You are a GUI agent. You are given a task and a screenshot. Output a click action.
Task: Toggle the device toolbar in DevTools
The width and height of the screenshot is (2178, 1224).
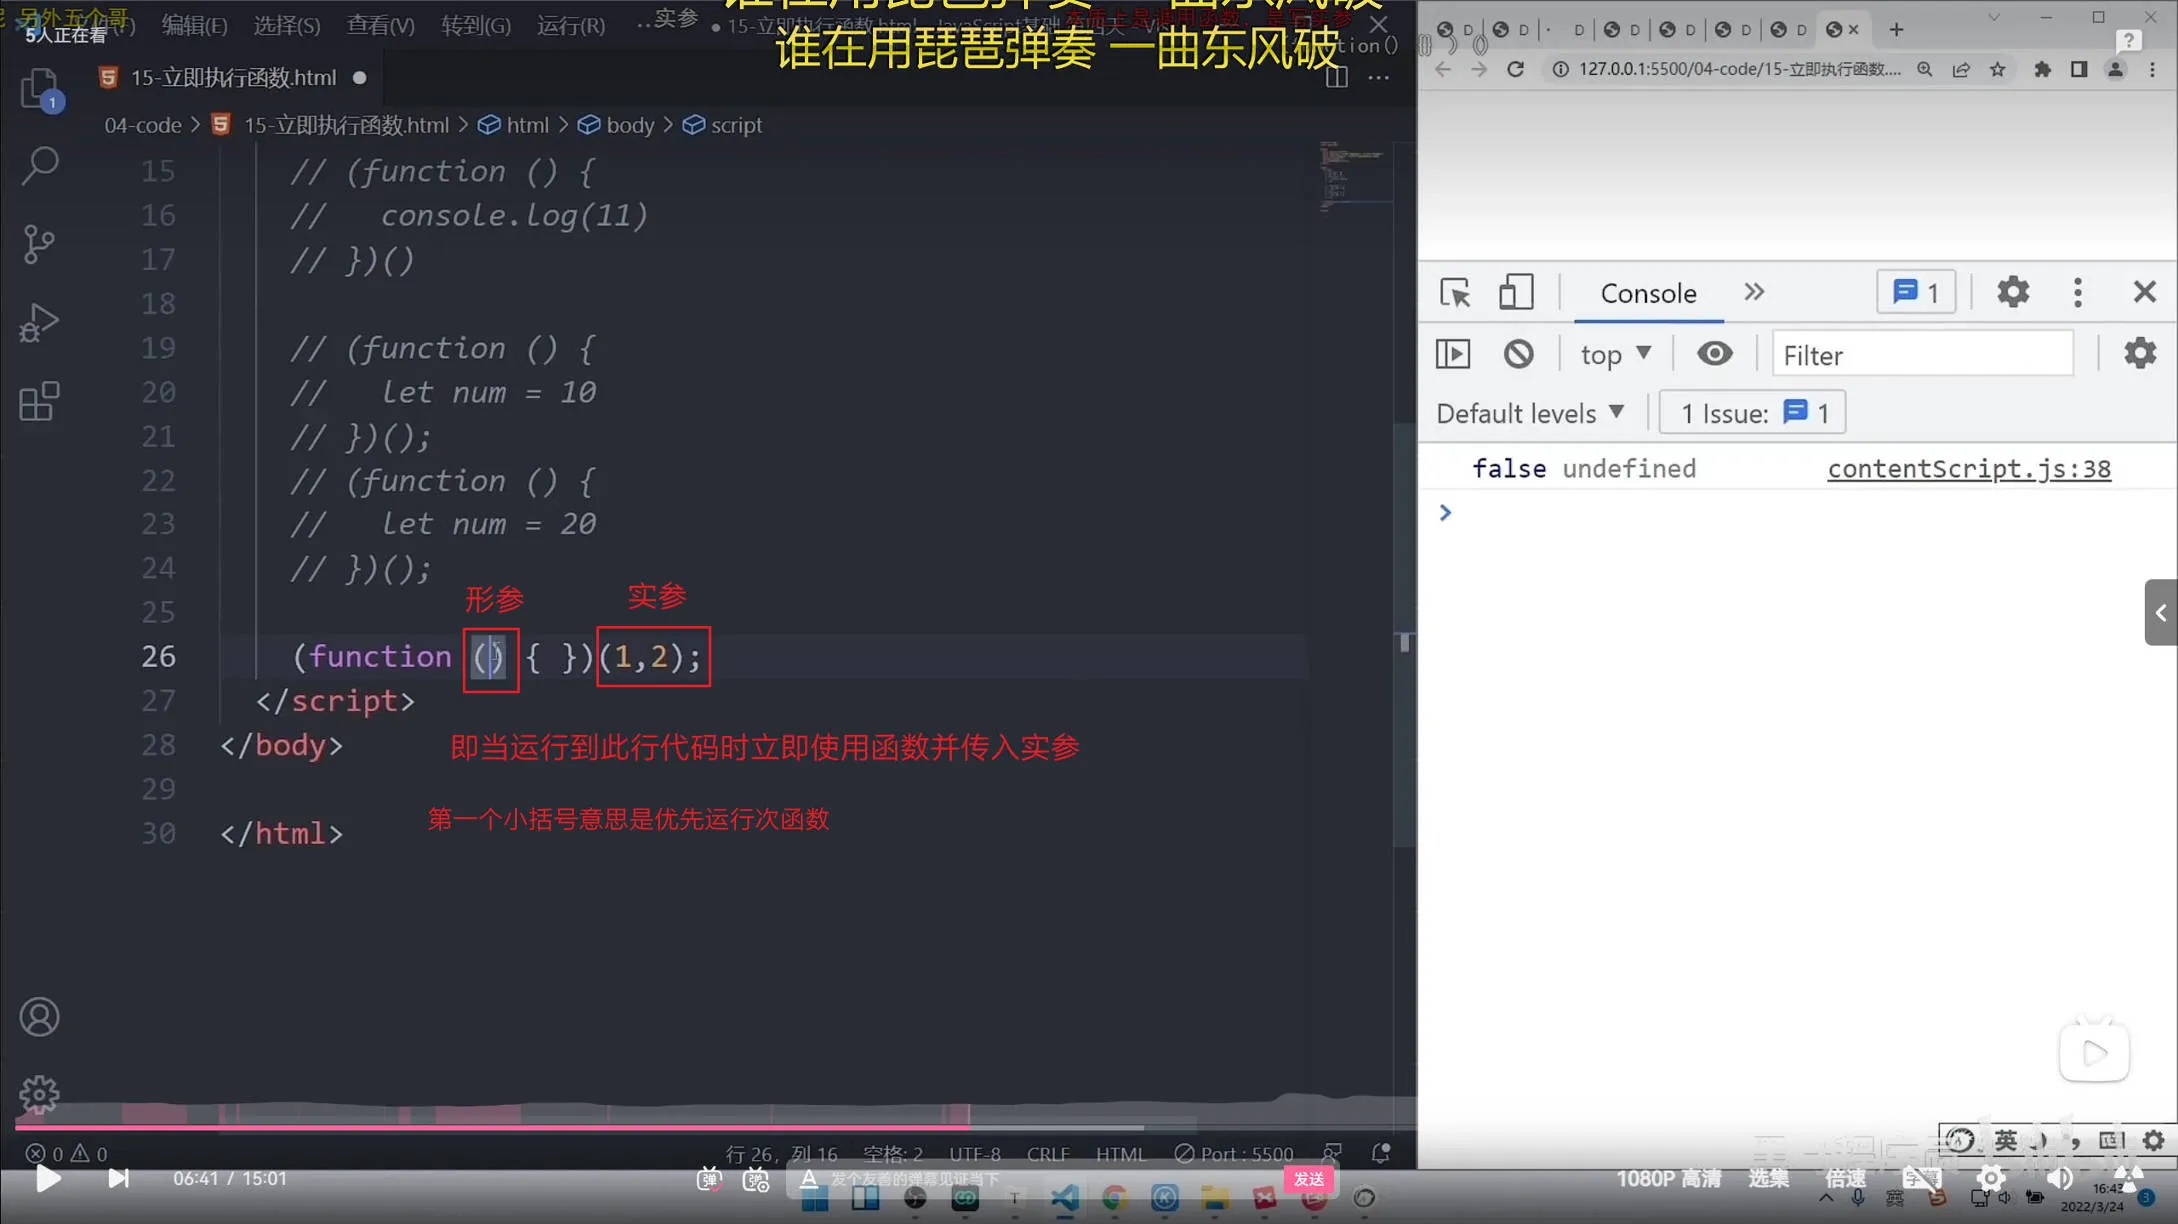pyautogui.click(x=1516, y=293)
